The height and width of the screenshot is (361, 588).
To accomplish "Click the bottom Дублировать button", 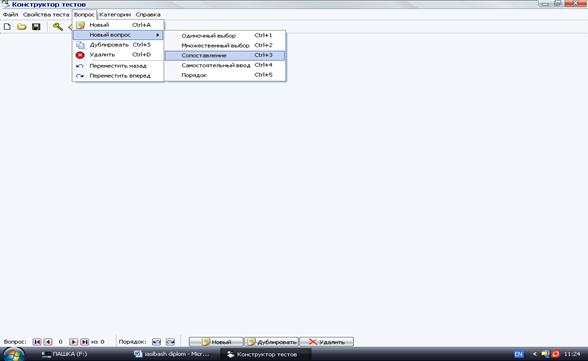I will pos(272,342).
